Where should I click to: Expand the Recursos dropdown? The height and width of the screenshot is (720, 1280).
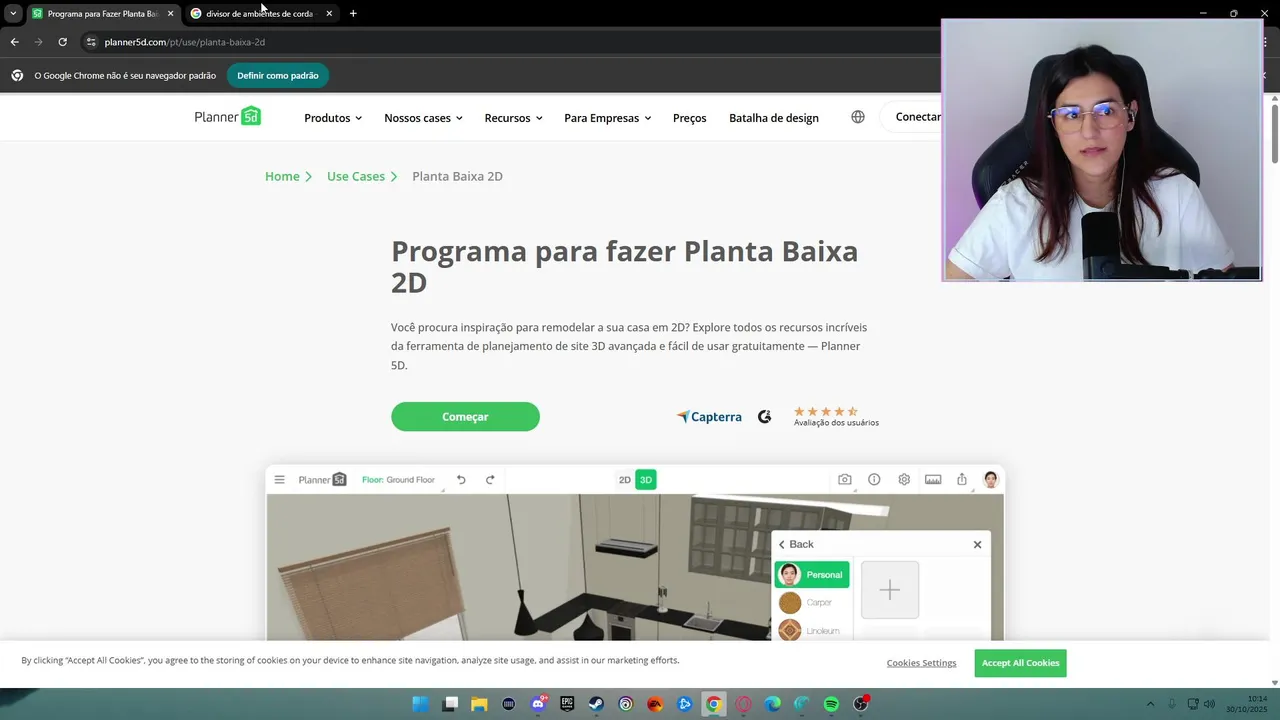pyautogui.click(x=513, y=118)
